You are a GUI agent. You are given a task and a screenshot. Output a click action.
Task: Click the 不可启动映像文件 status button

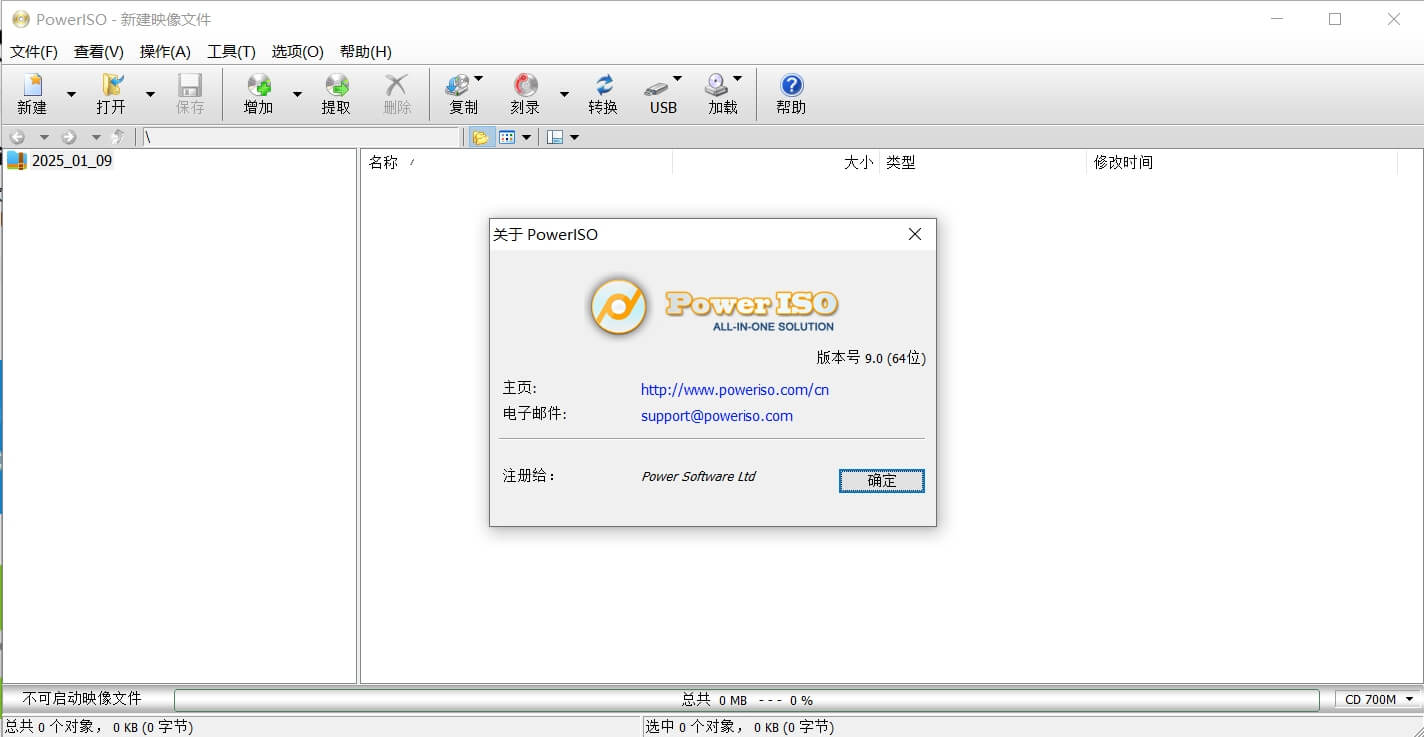[82, 698]
